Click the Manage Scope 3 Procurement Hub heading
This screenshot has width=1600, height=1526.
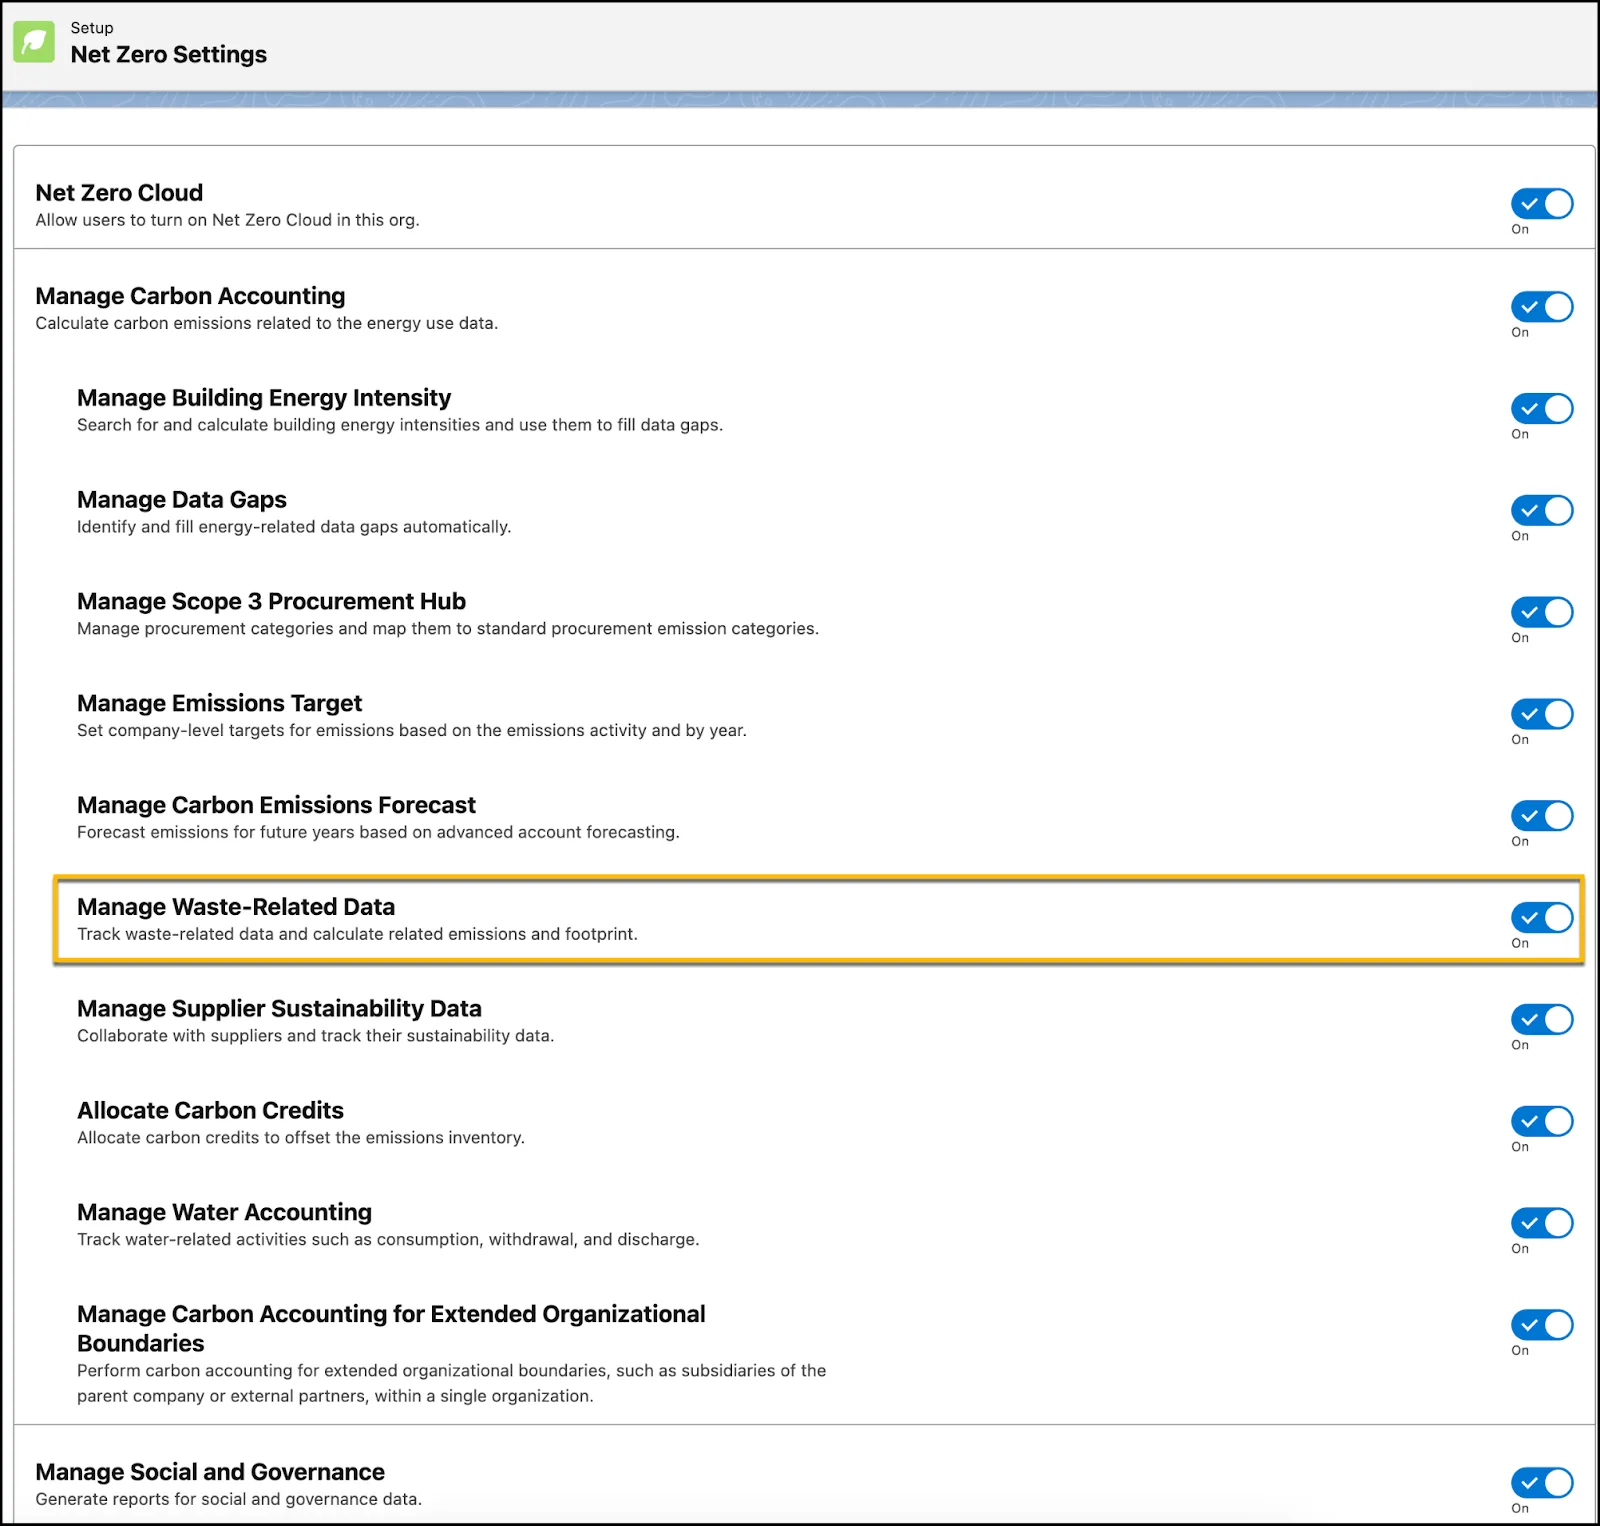271,601
